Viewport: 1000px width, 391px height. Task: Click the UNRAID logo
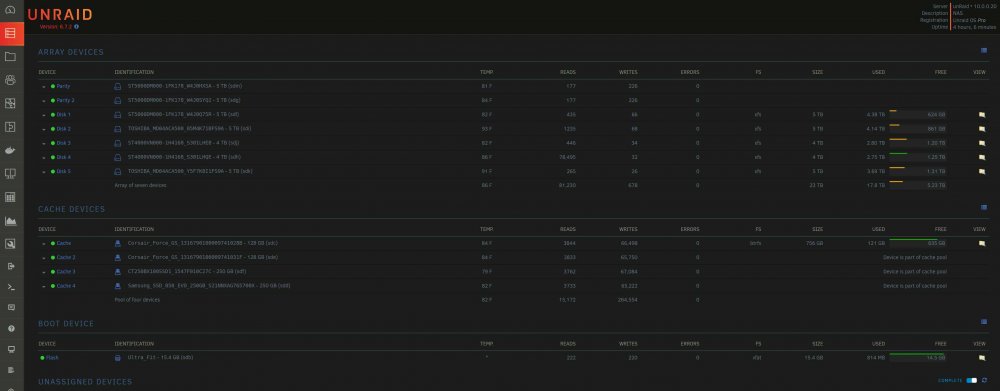pyautogui.click(x=60, y=15)
